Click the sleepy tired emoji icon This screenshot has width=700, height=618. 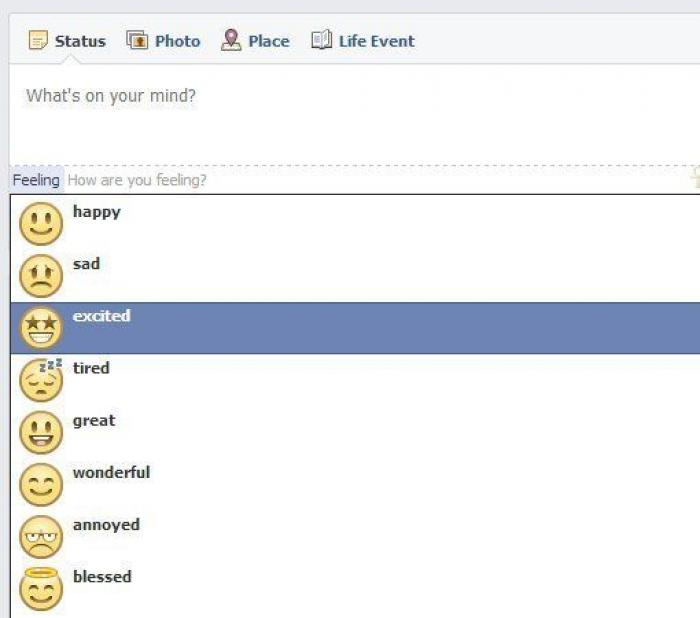pyautogui.click(x=41, y=380)
